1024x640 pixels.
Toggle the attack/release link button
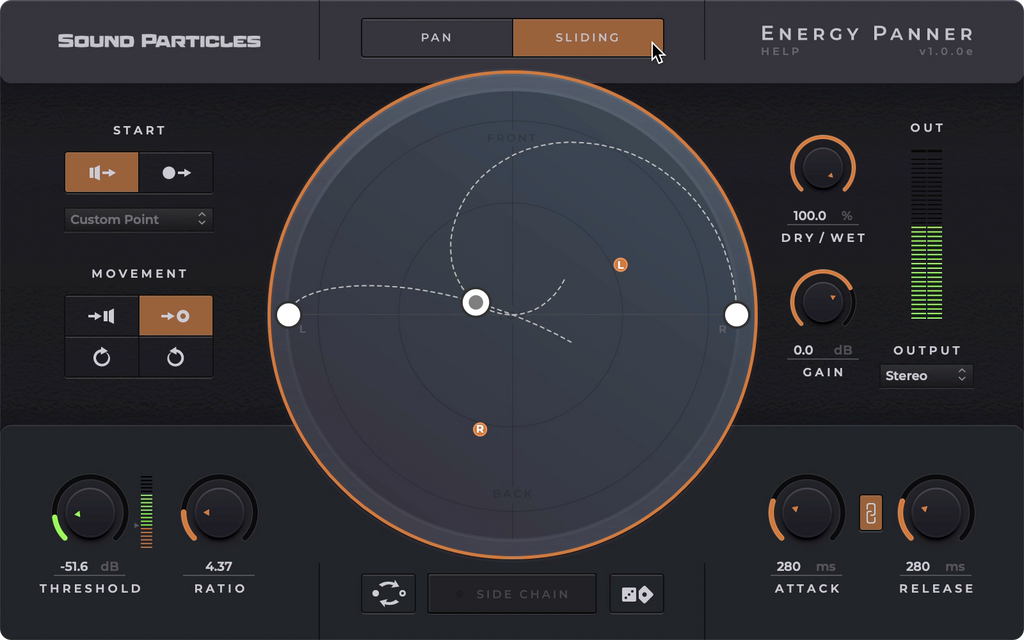pos(871,513)
